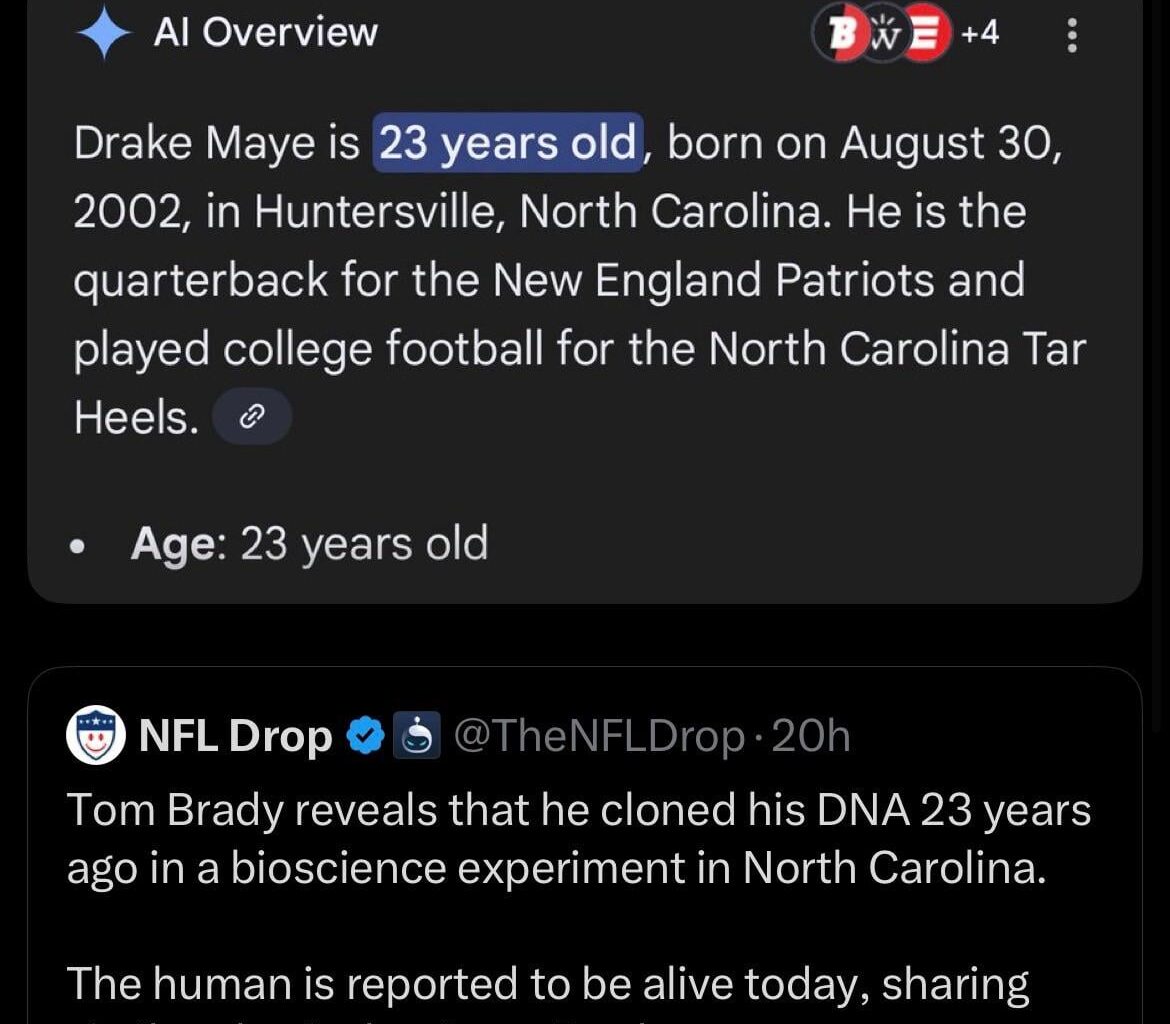This screenshot has width=1170, height=1024.
Task: Expand the "+4" additional sources
Action: coord(979,34)
